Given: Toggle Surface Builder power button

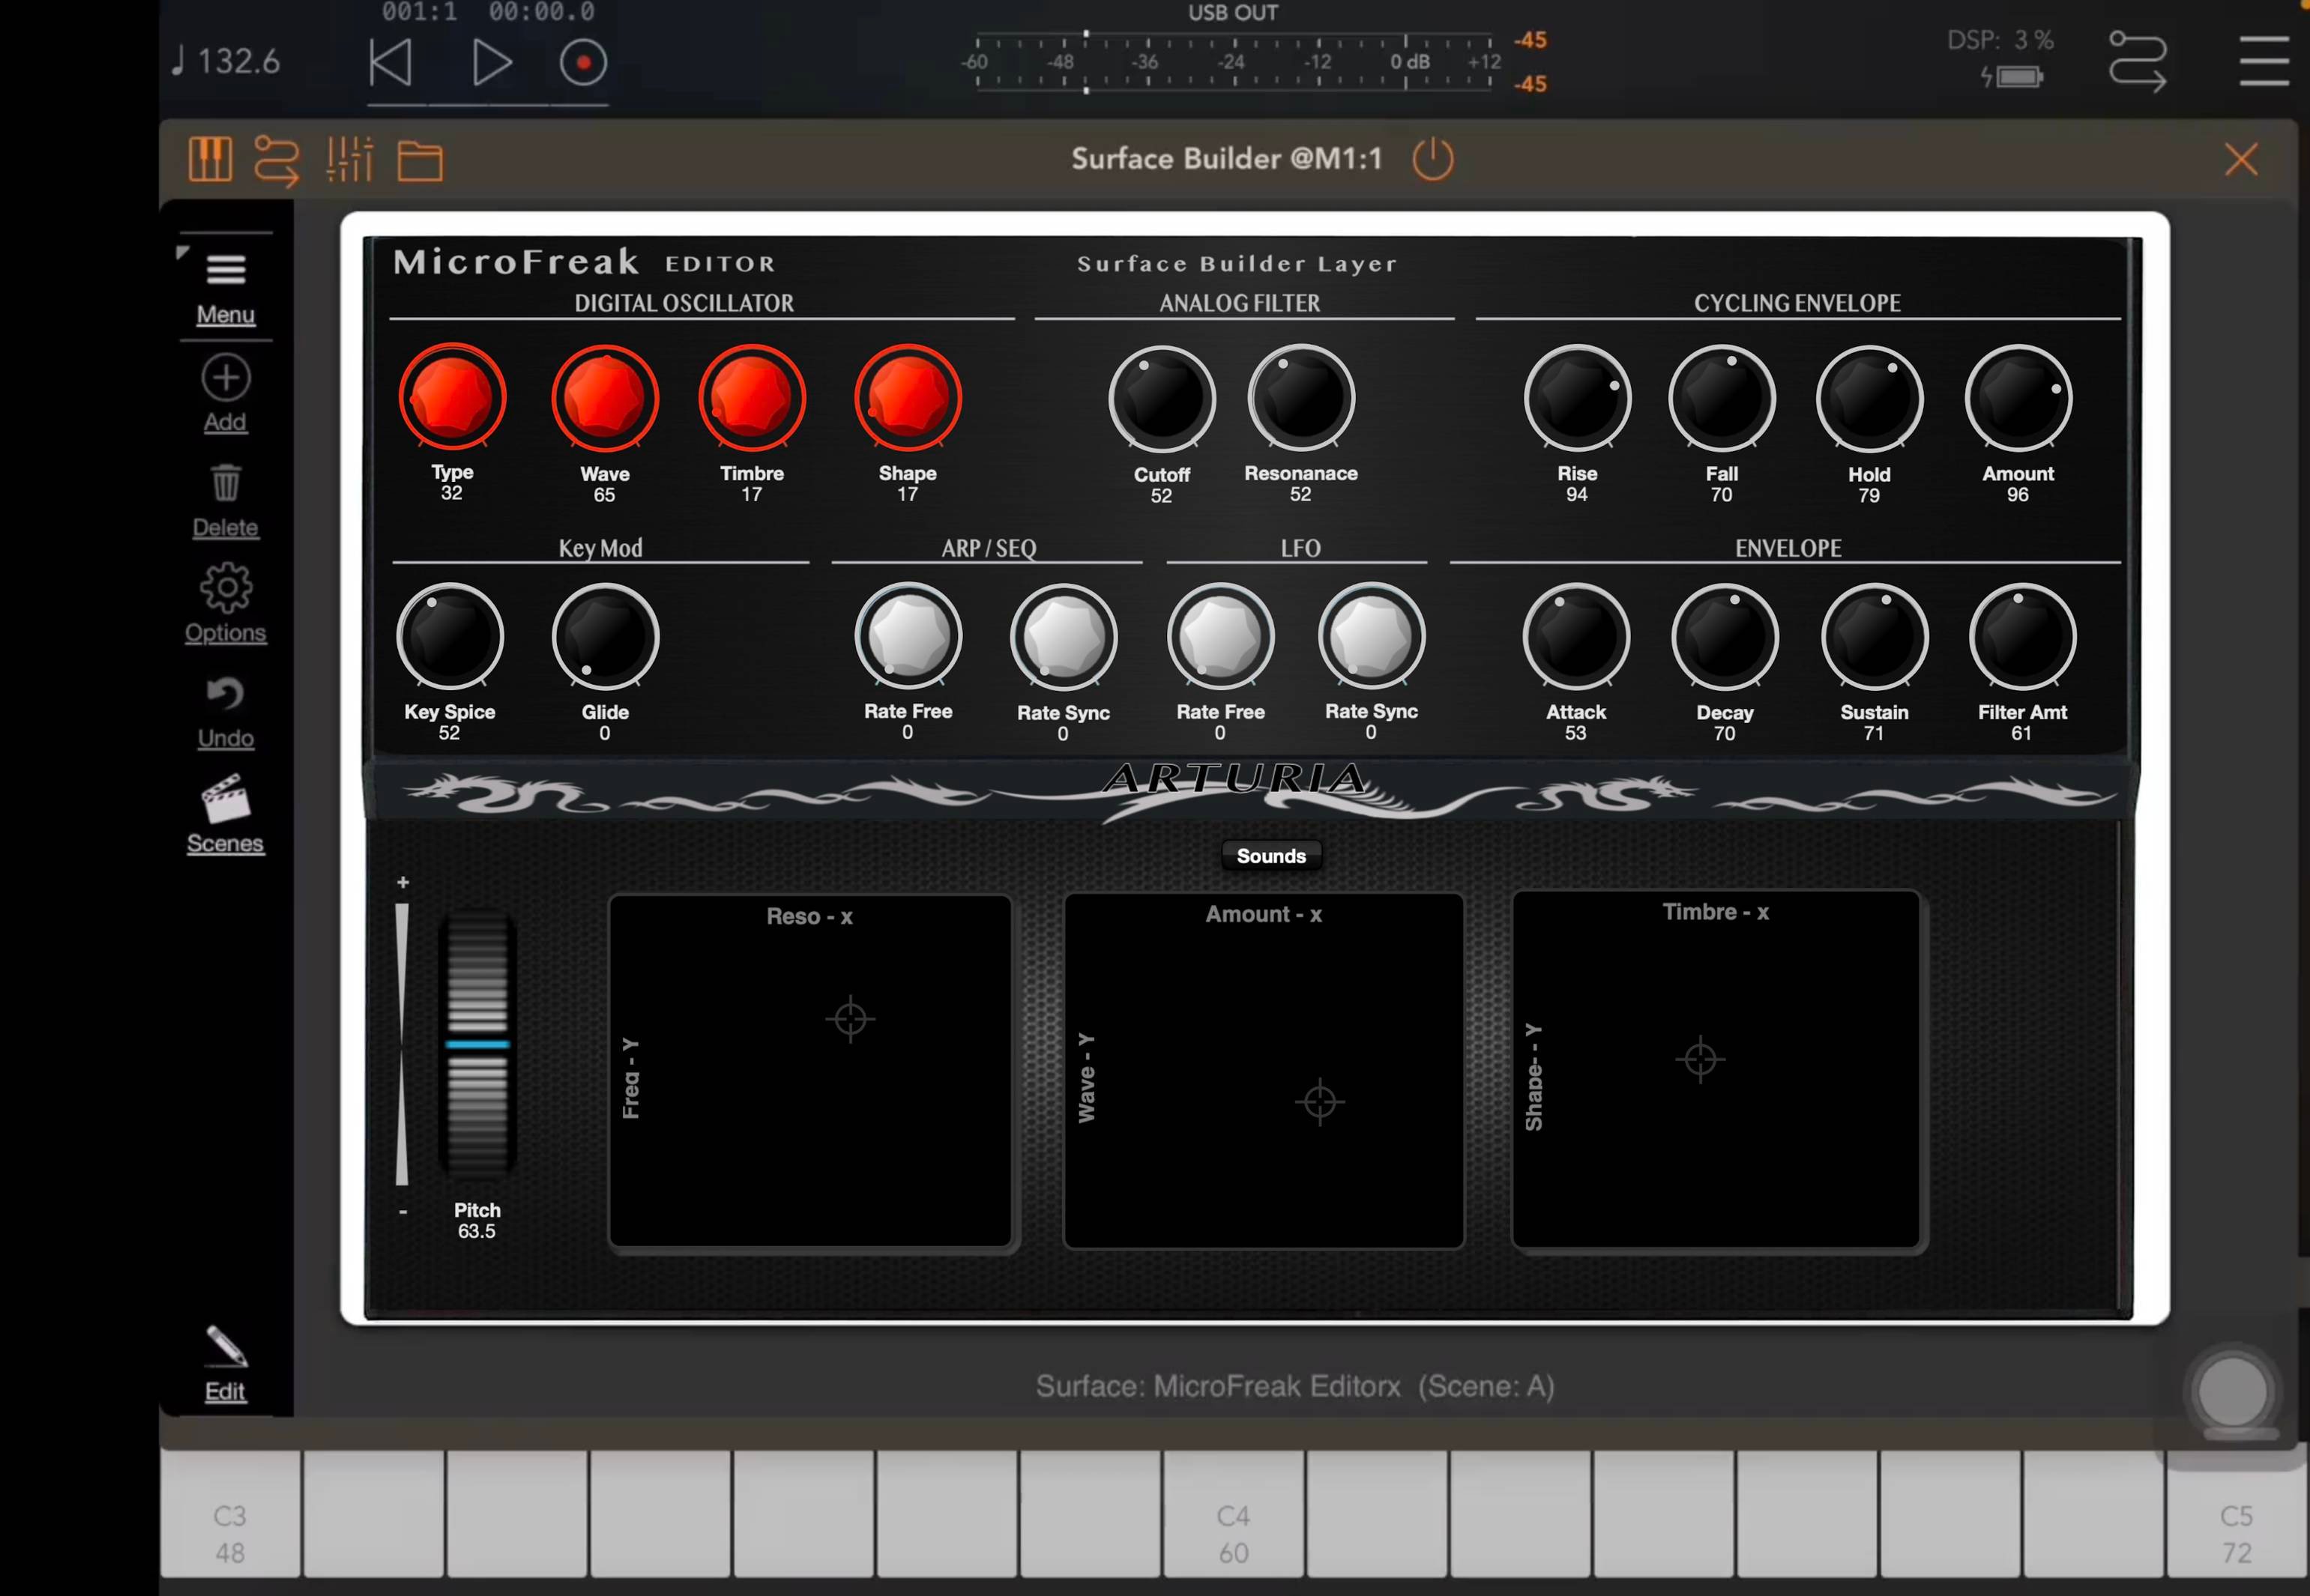Looking at the screenshot, I should point(1432,160).
